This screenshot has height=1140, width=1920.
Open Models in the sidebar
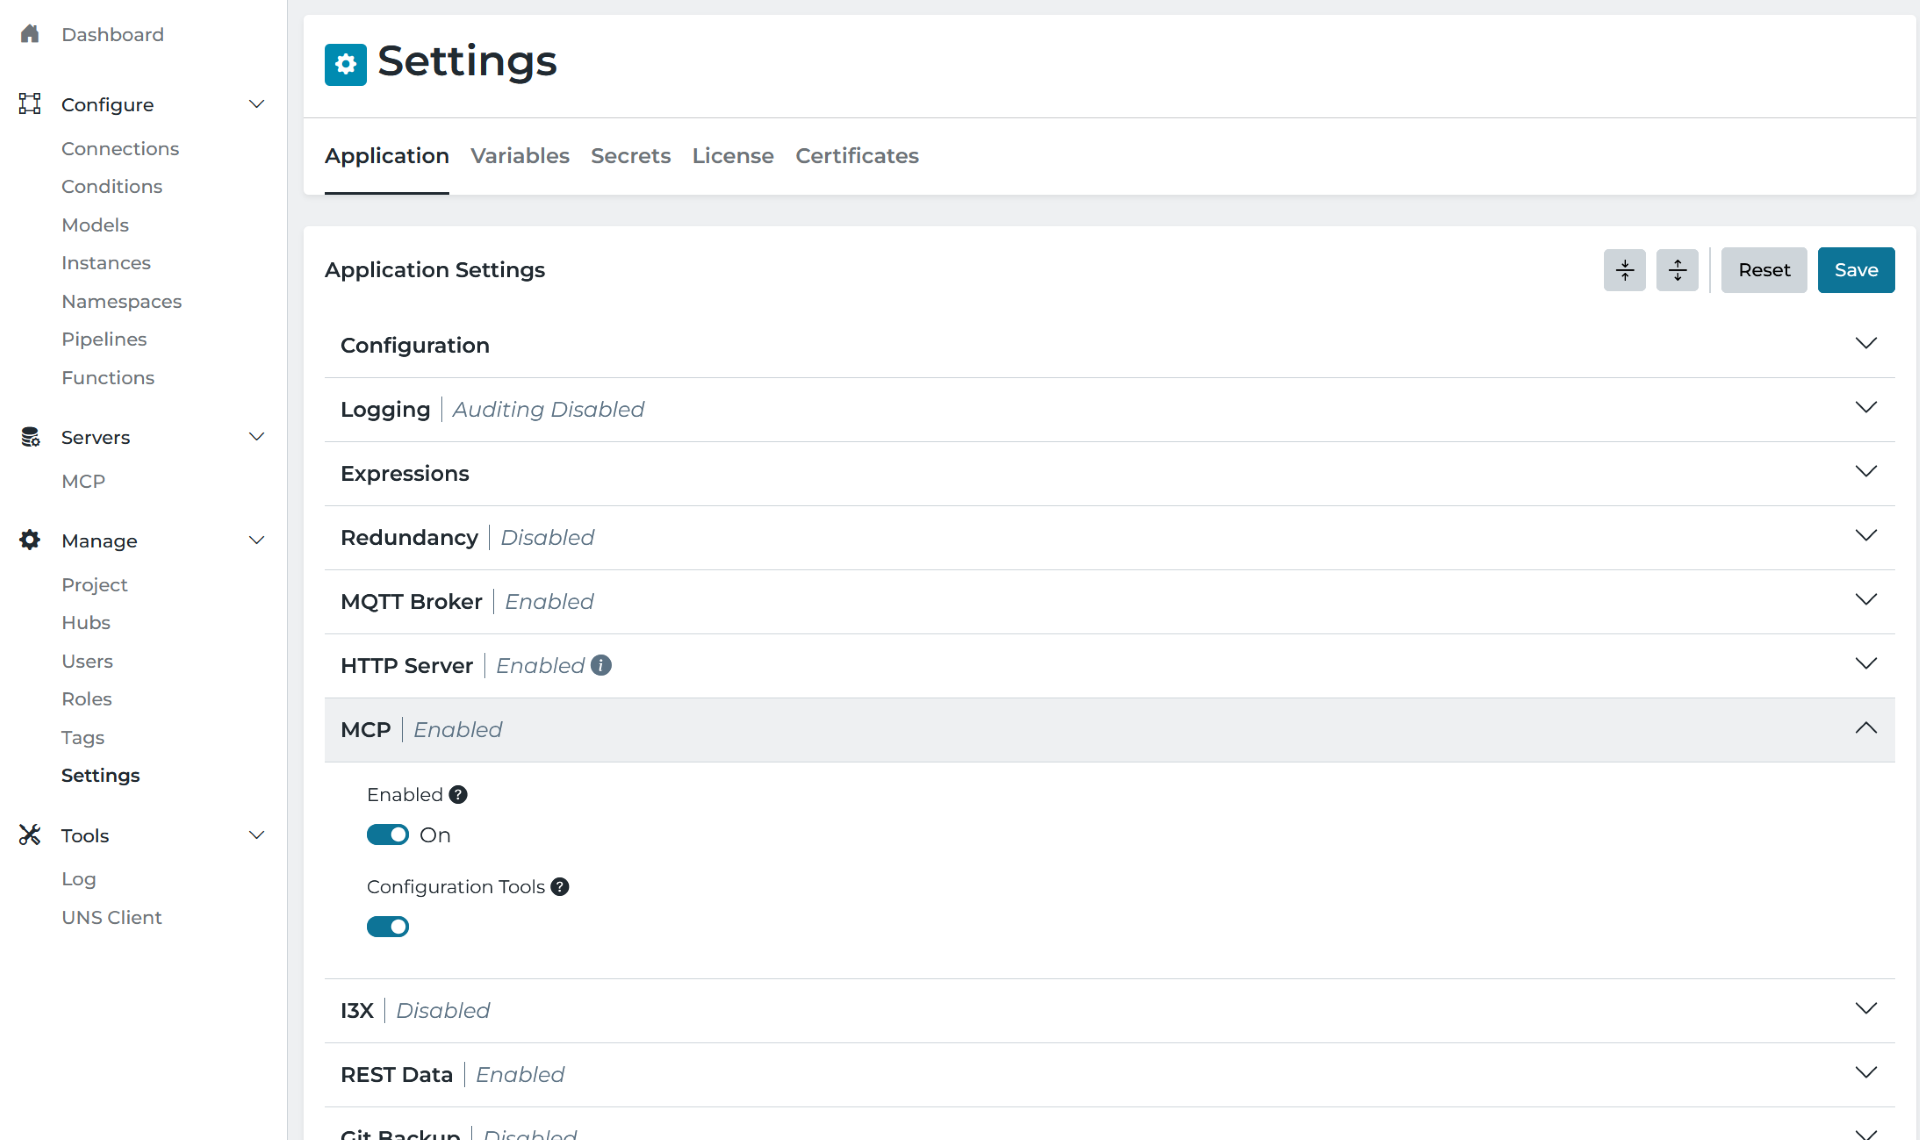click(95, 225)
